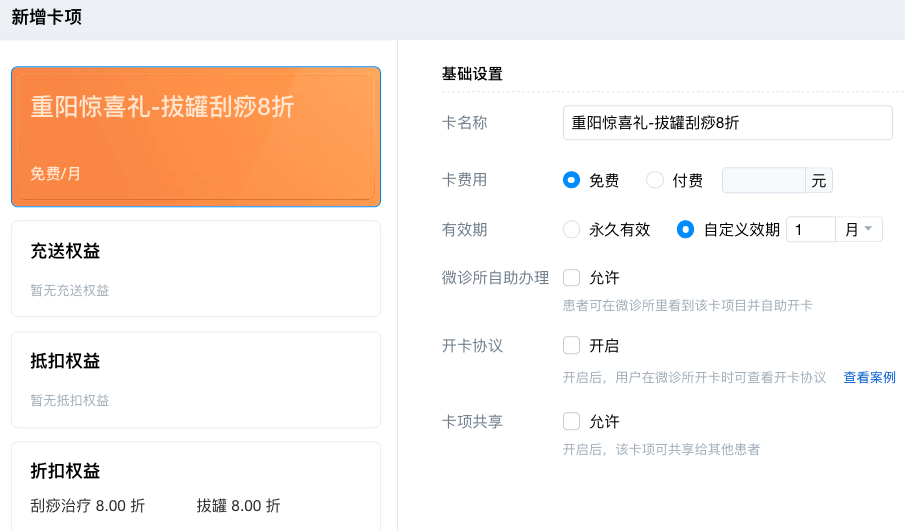Open the 充送权益 section
Screen dimensions: 905x530
195,268
